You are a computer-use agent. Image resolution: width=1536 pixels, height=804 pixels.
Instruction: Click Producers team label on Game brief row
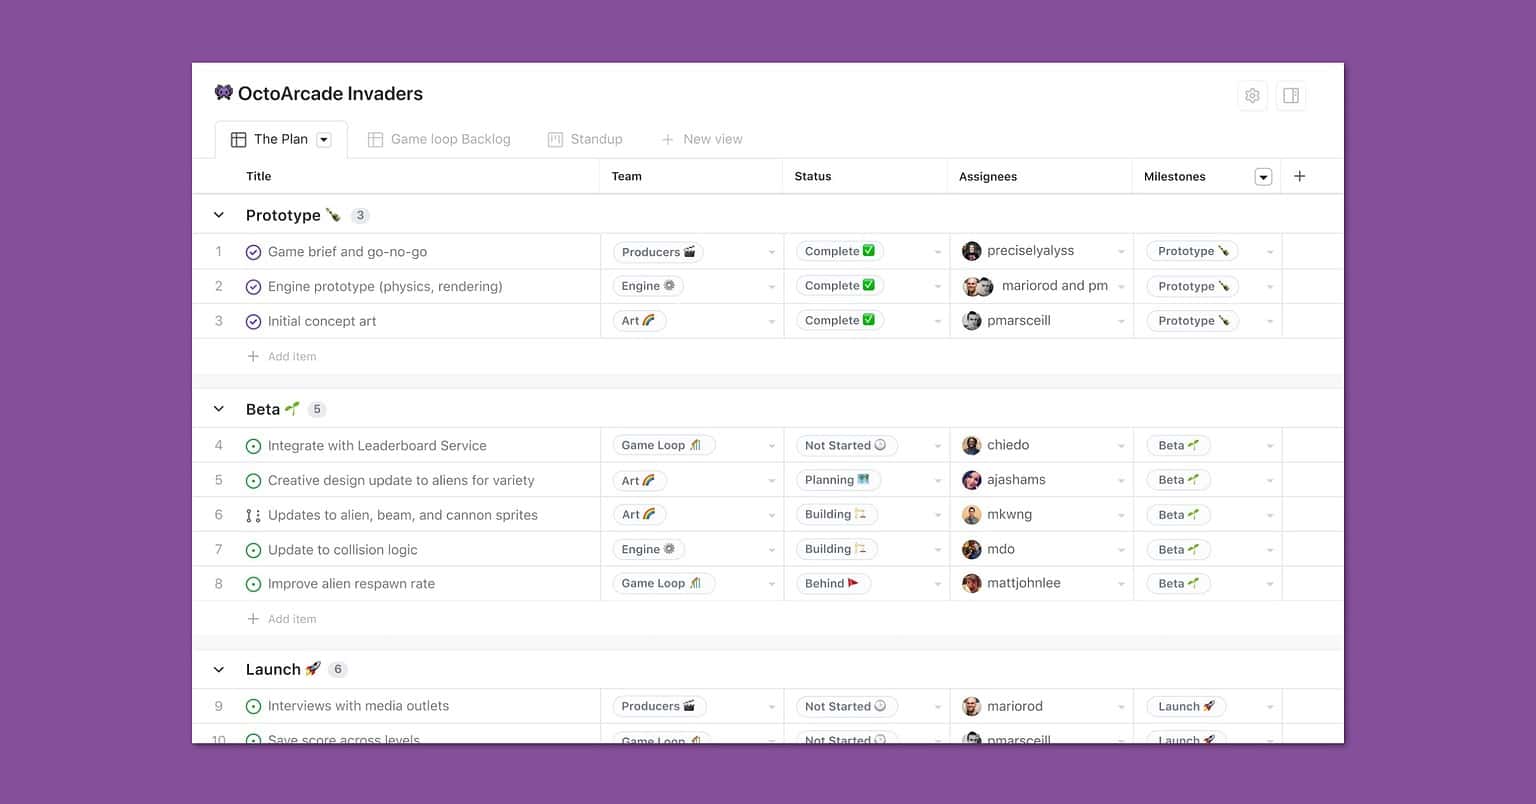click(x=658, y=252)
